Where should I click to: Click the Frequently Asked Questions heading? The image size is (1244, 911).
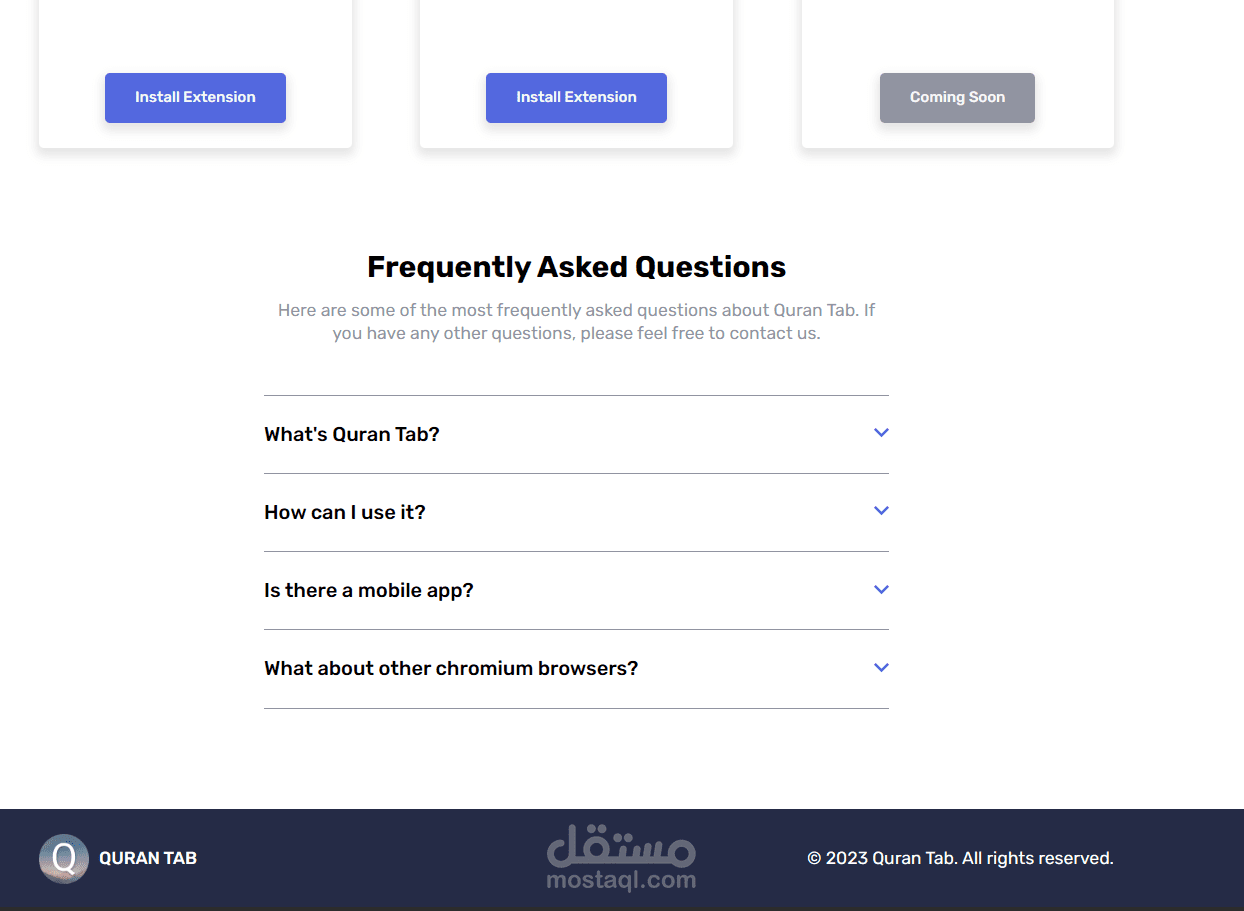[576, 267]
